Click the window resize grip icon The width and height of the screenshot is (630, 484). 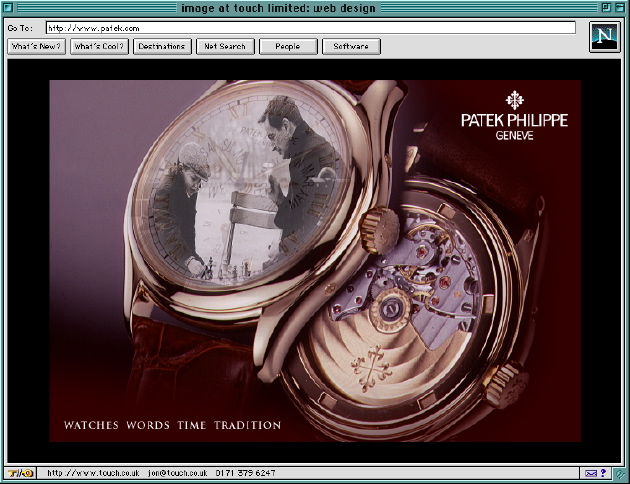pos(620,474)
